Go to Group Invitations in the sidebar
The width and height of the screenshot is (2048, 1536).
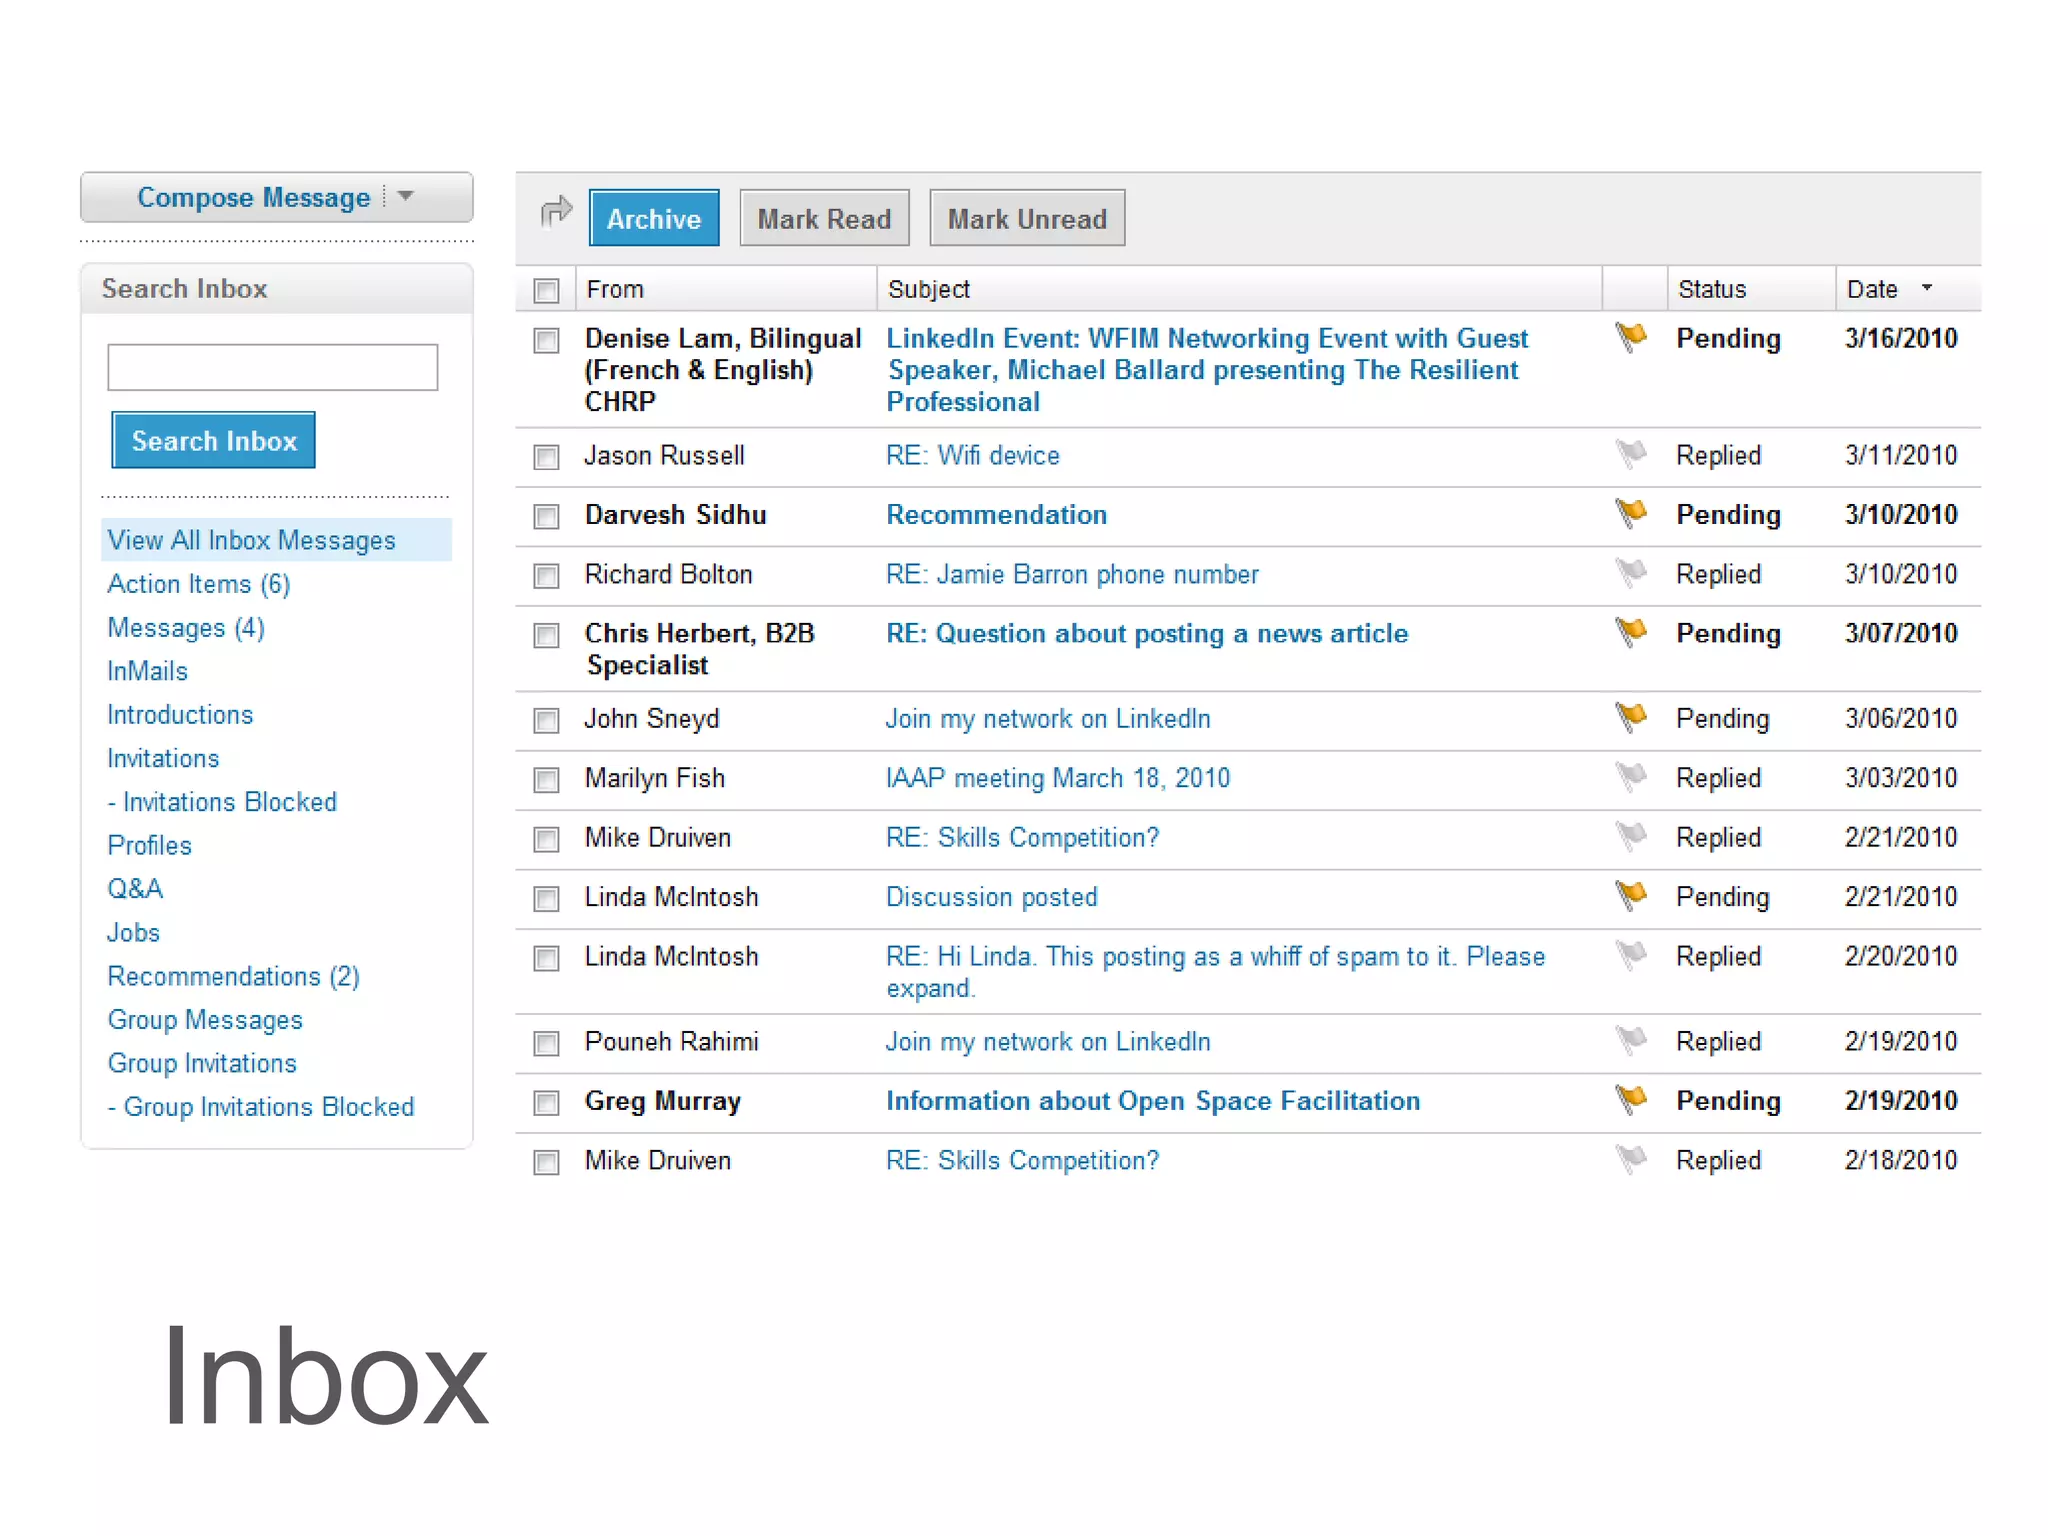(202, 1063)
